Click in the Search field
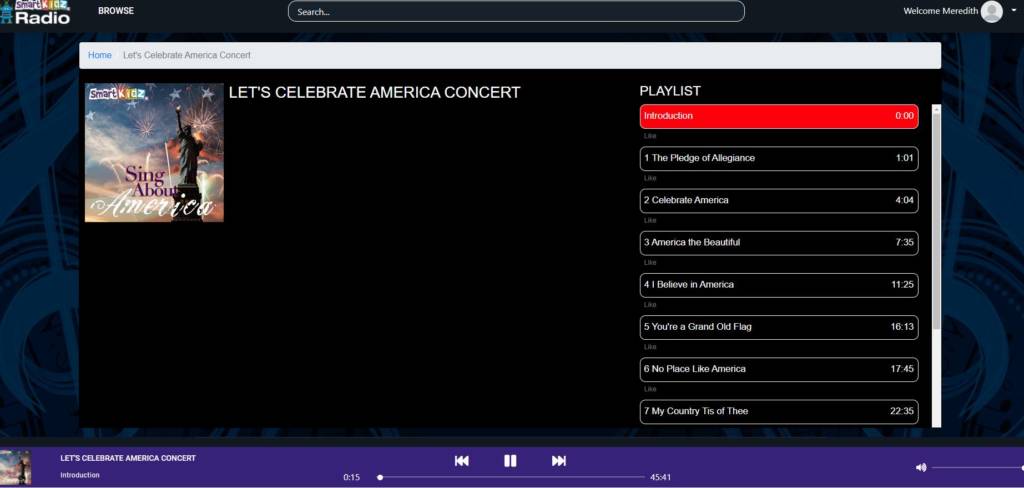 (516, 12)
